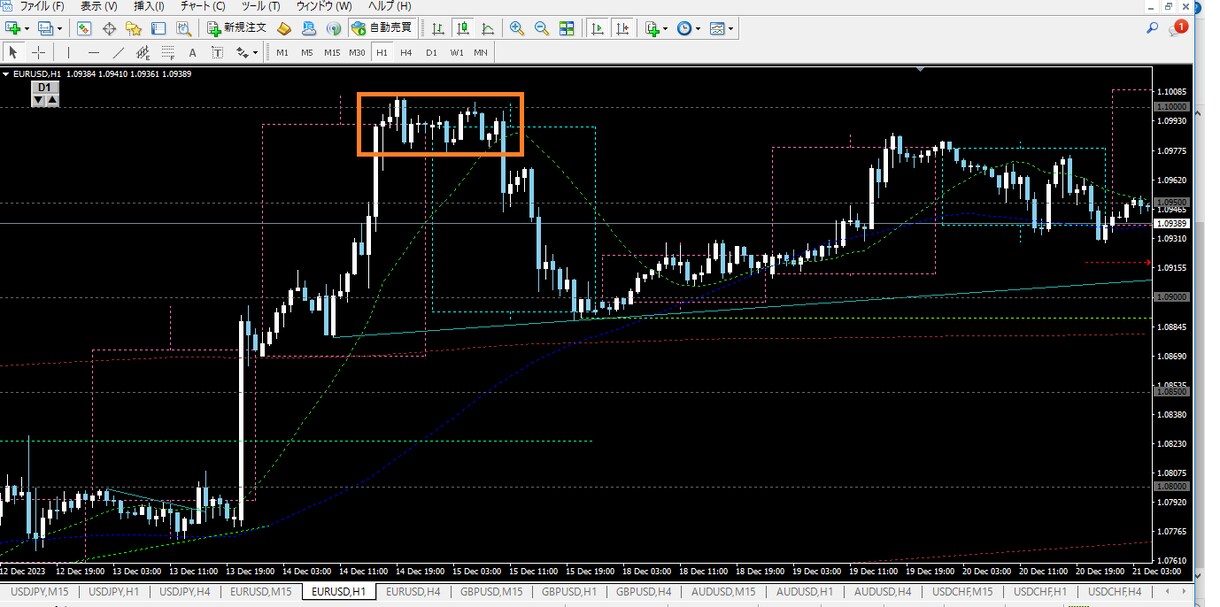This screenshot has width=1220, height=607.
Task: Open the Market Watch window icon
Action: pos(85,28)
